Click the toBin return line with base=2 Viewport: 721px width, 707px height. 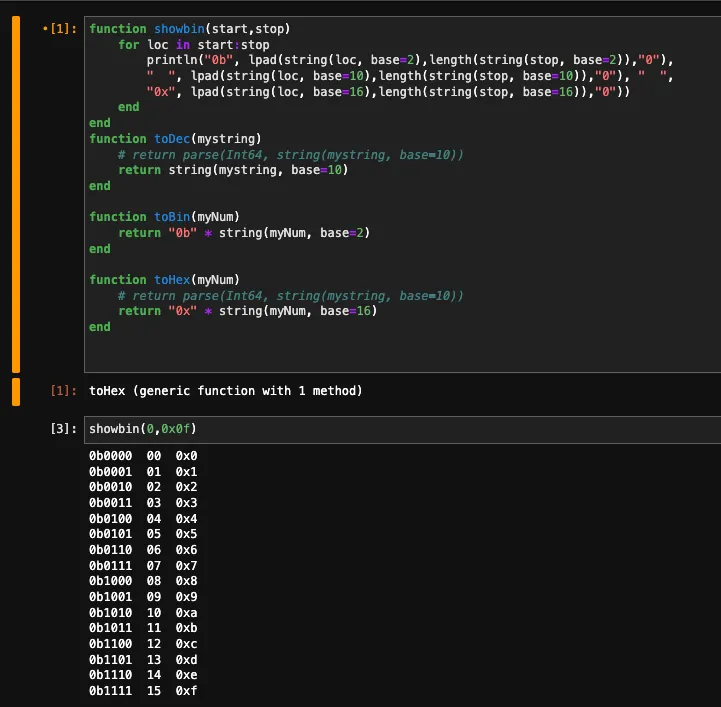233,233
